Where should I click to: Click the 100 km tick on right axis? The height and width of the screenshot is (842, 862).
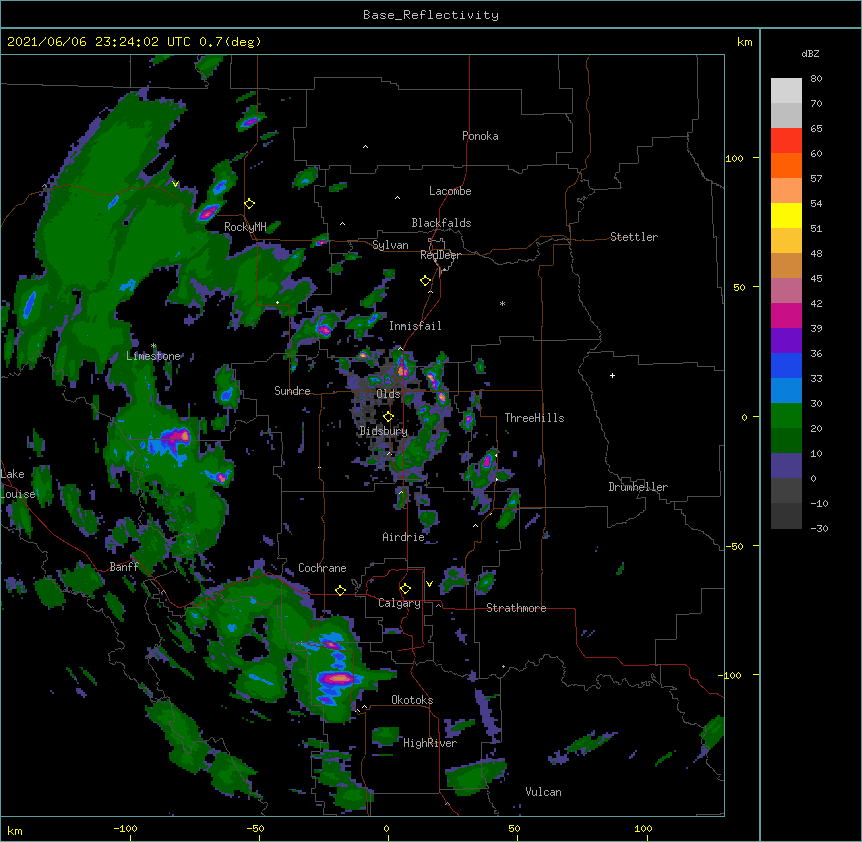pyautogui.click(x=734, y=158)
